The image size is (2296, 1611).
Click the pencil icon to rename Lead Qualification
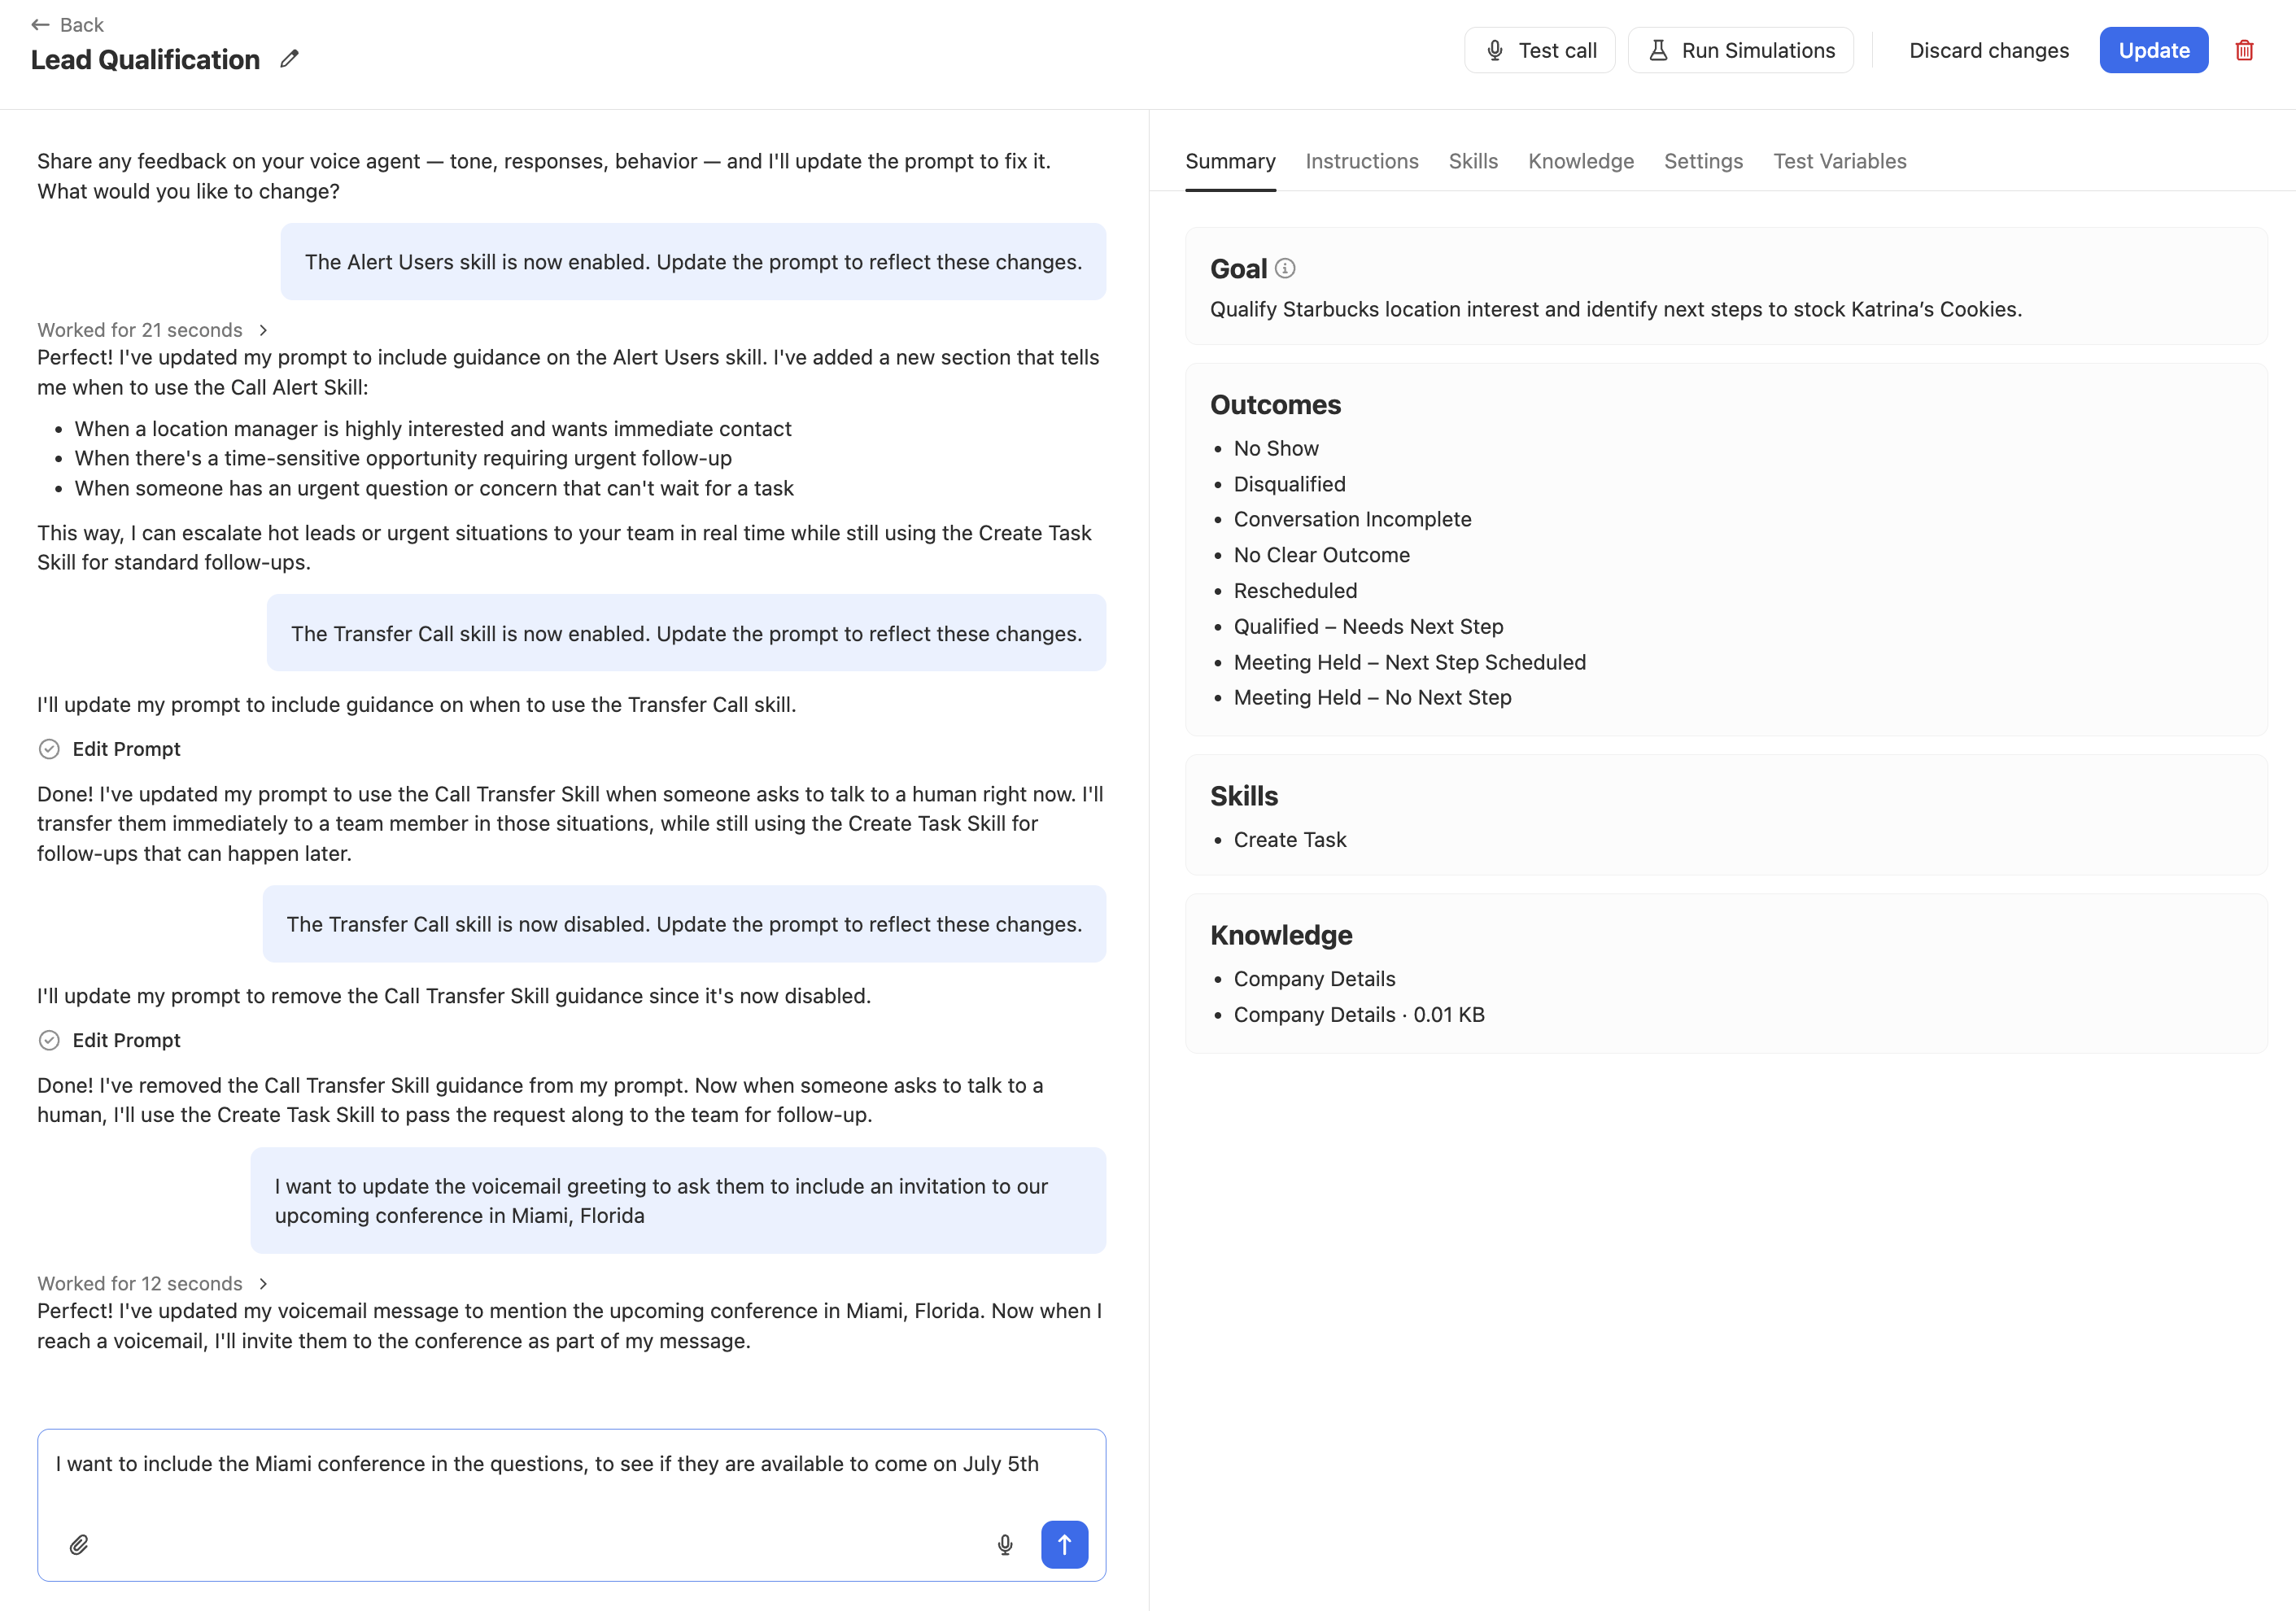(289, 59)
